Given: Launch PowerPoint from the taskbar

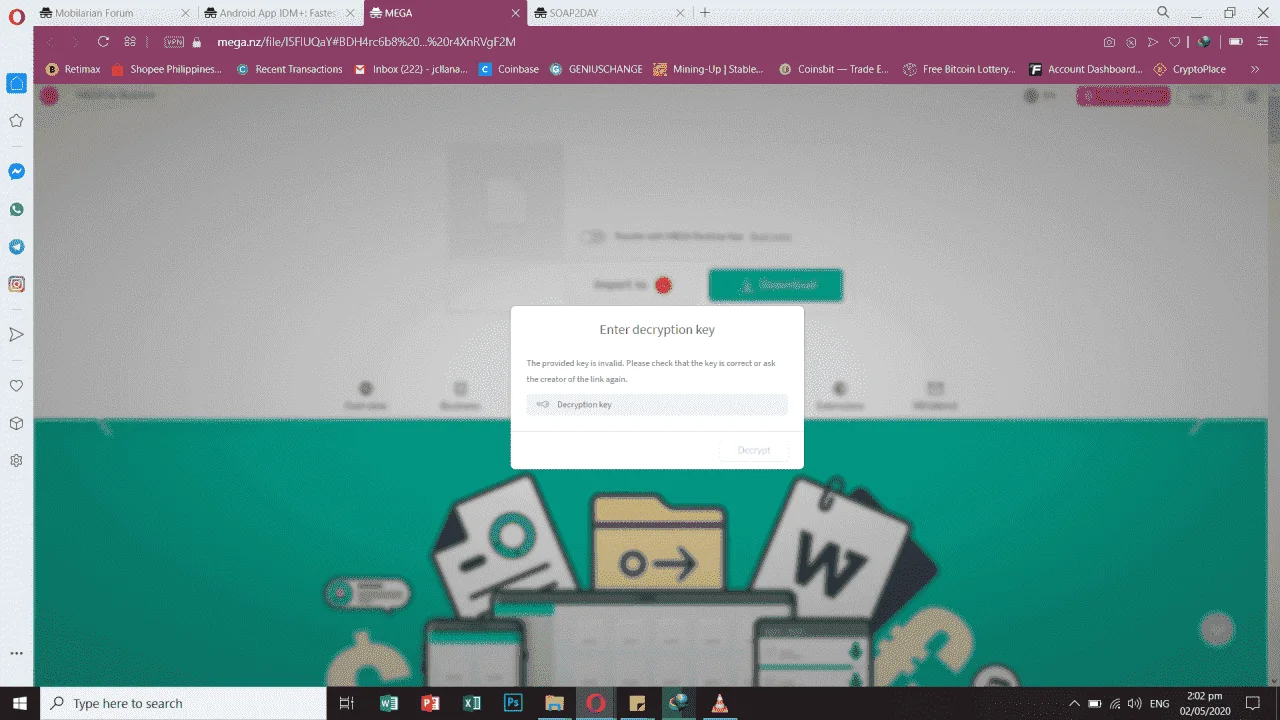Looking at the screenshot, I should 430,703.
